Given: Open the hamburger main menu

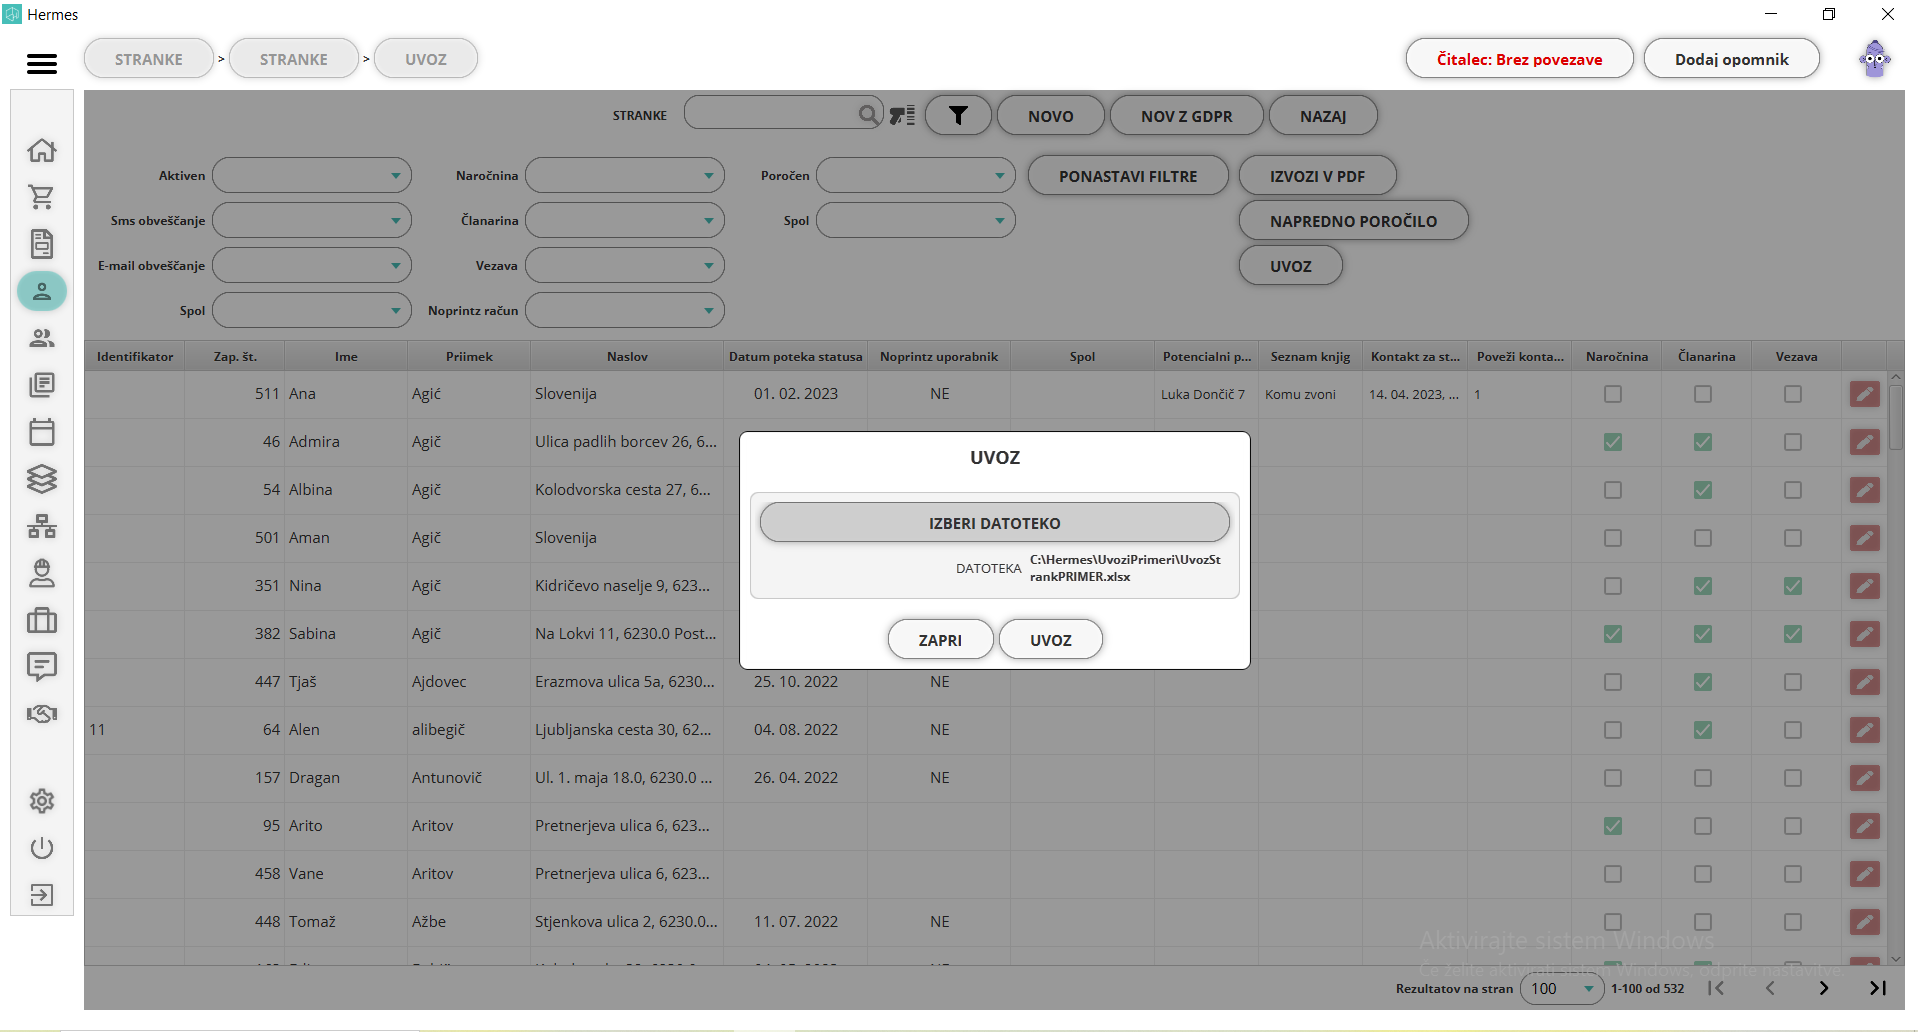Looking at the screenshot, I should tap(42, 64).
